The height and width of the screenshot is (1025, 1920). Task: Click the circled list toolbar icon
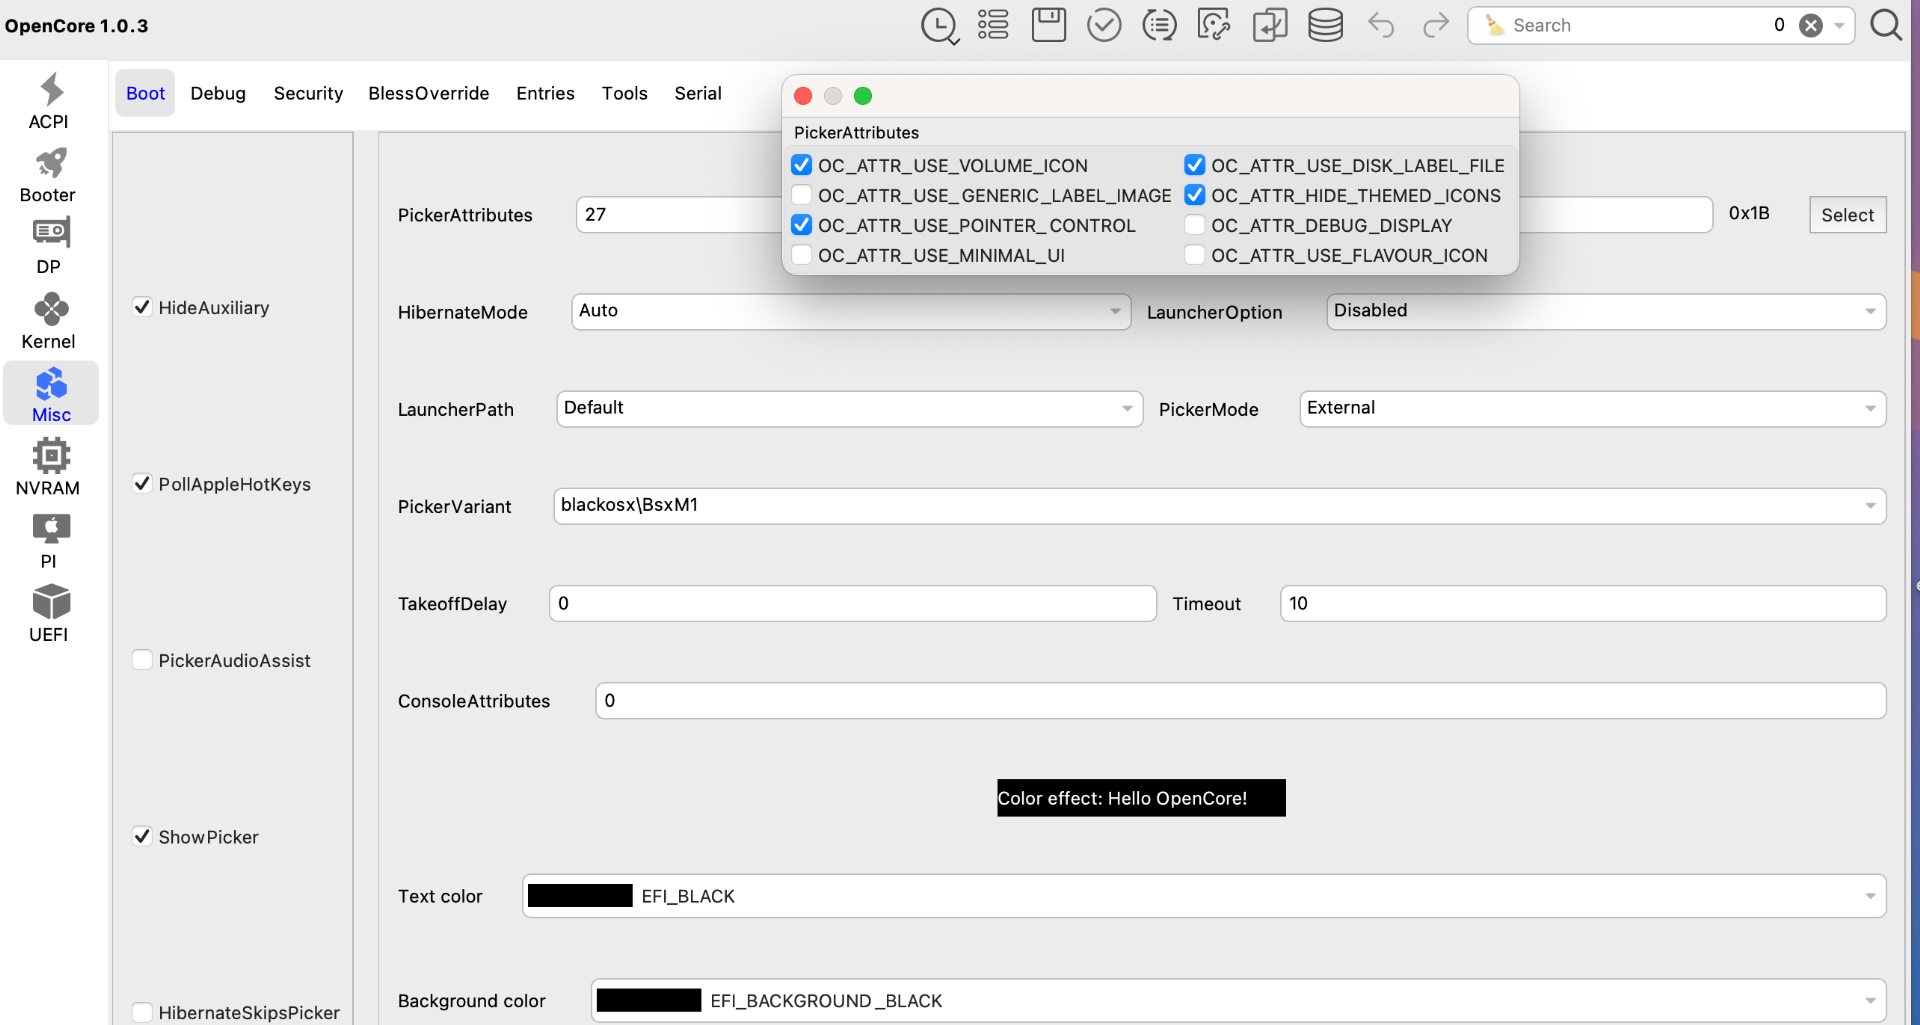[x=1159, y=25]
